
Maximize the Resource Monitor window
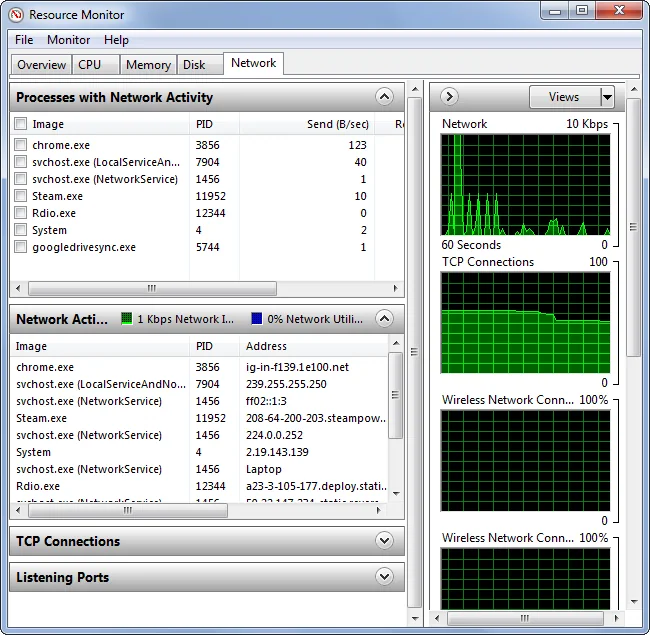[582, 11]
